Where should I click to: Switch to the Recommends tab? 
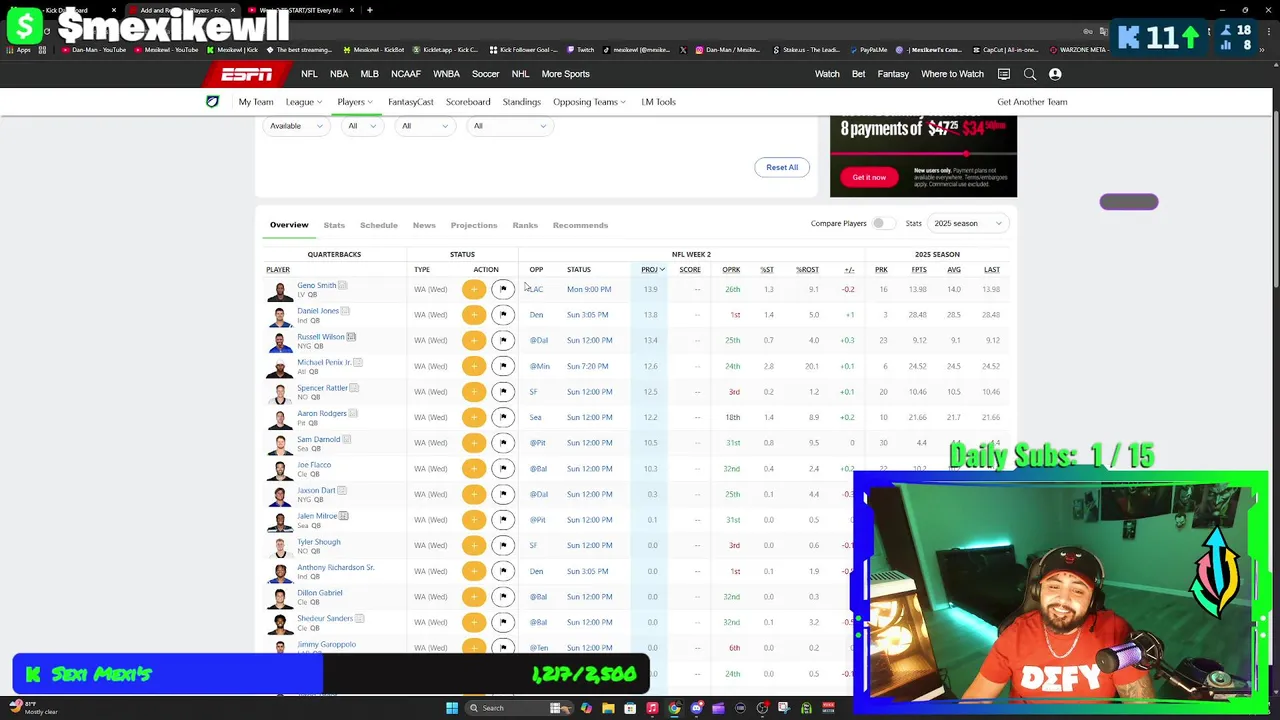[x=580, y=225]
